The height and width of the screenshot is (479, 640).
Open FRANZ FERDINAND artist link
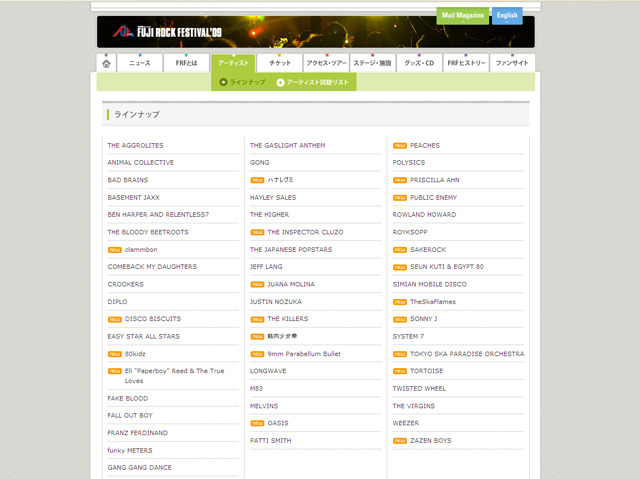138,433
